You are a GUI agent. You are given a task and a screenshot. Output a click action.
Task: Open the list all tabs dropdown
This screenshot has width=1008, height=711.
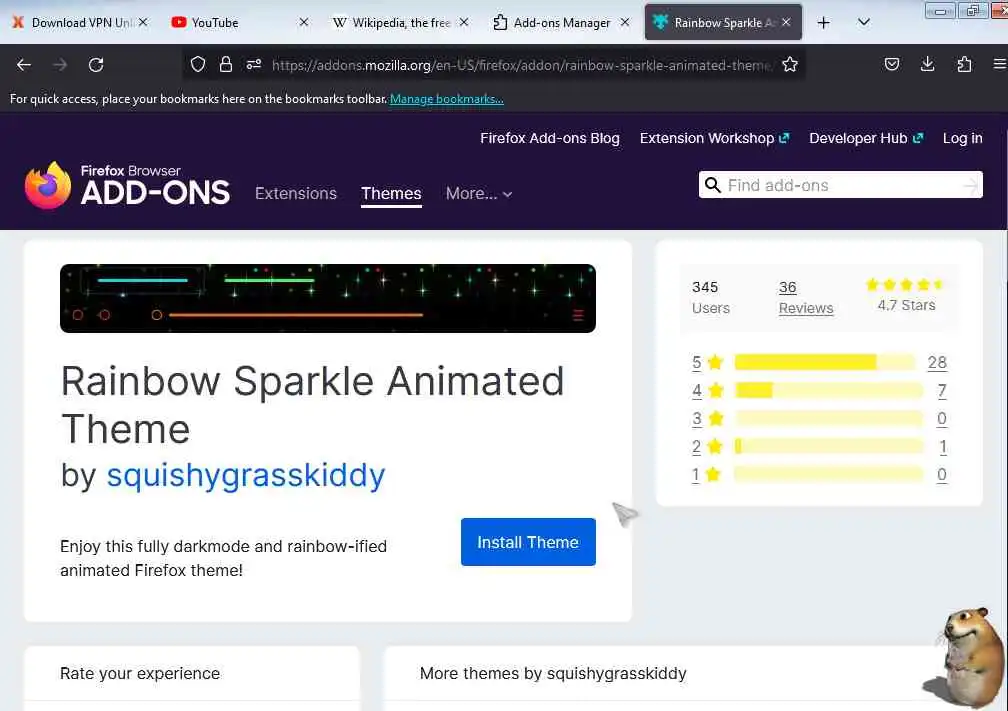click(x=864, y=22)
